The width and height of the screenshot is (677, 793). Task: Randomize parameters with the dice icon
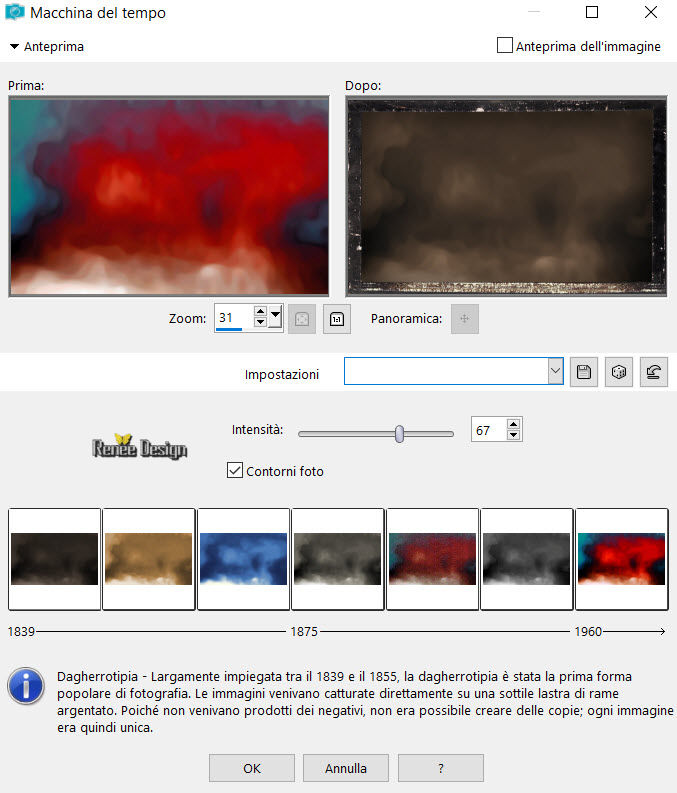[x=619, y=372]
